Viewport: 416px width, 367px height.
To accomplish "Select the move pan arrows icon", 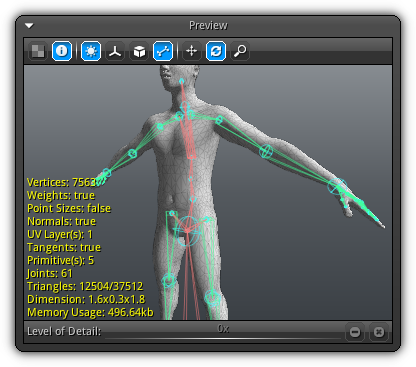I will click(x=192, y=51).
